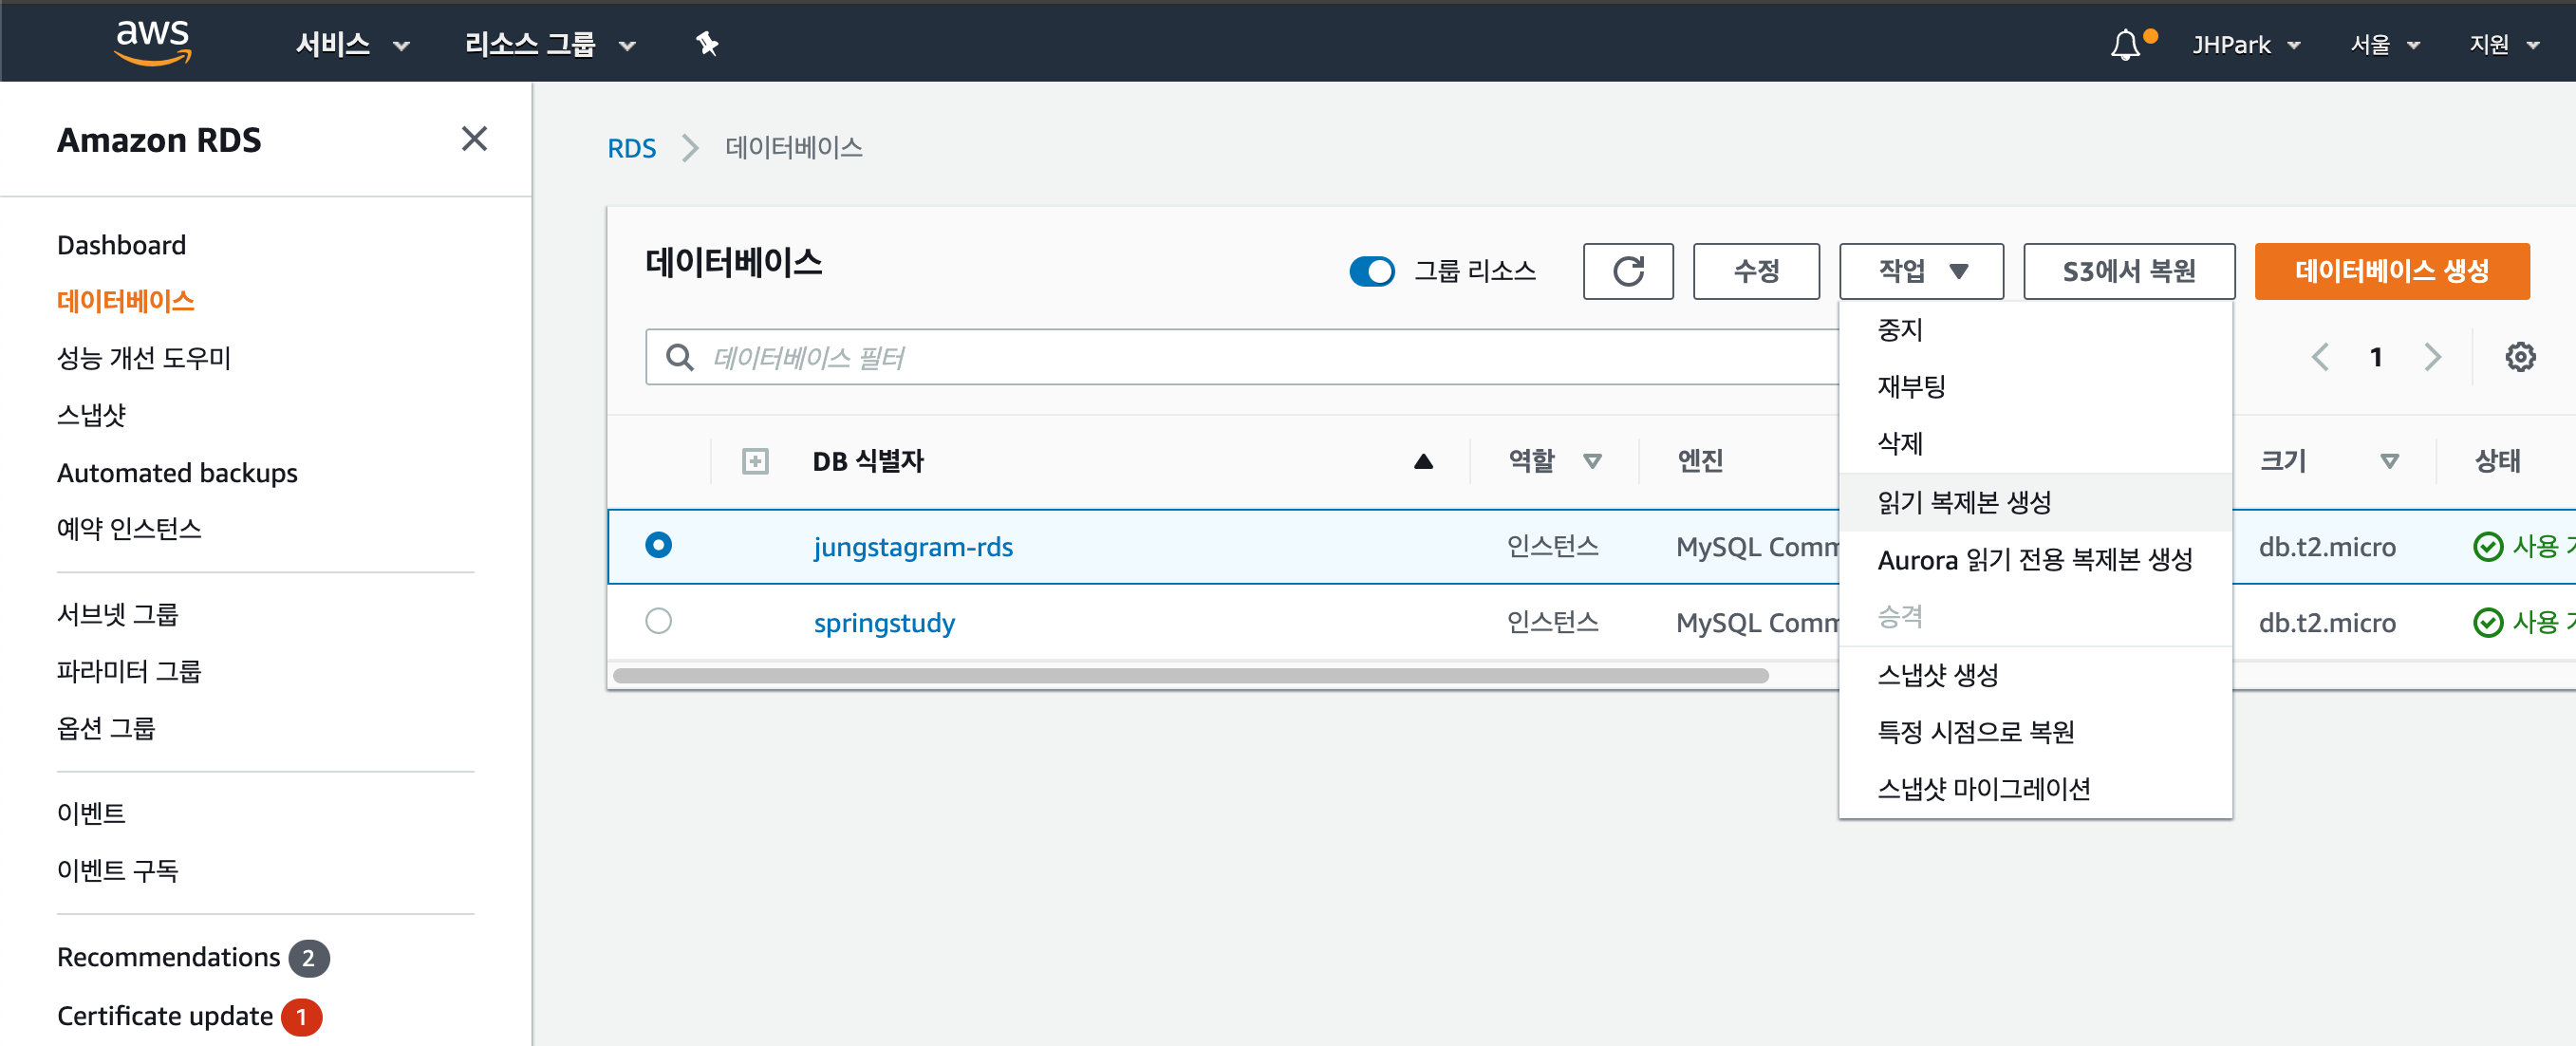The image size is (2576, 1046).
Task: Choose 스냅샷 생성 menu entry
Action: [1937, 675]
